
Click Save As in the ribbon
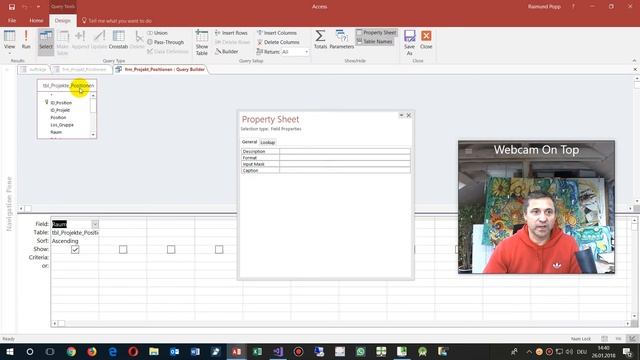tap(409, 42)
